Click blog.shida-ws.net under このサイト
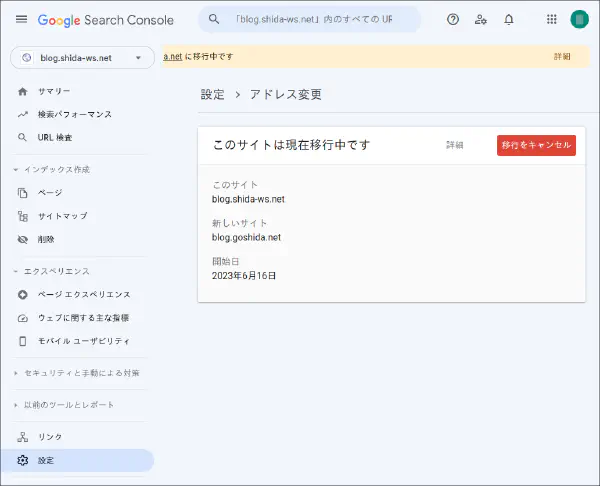The width and height of the screenshot is (600, 486). 248,199
